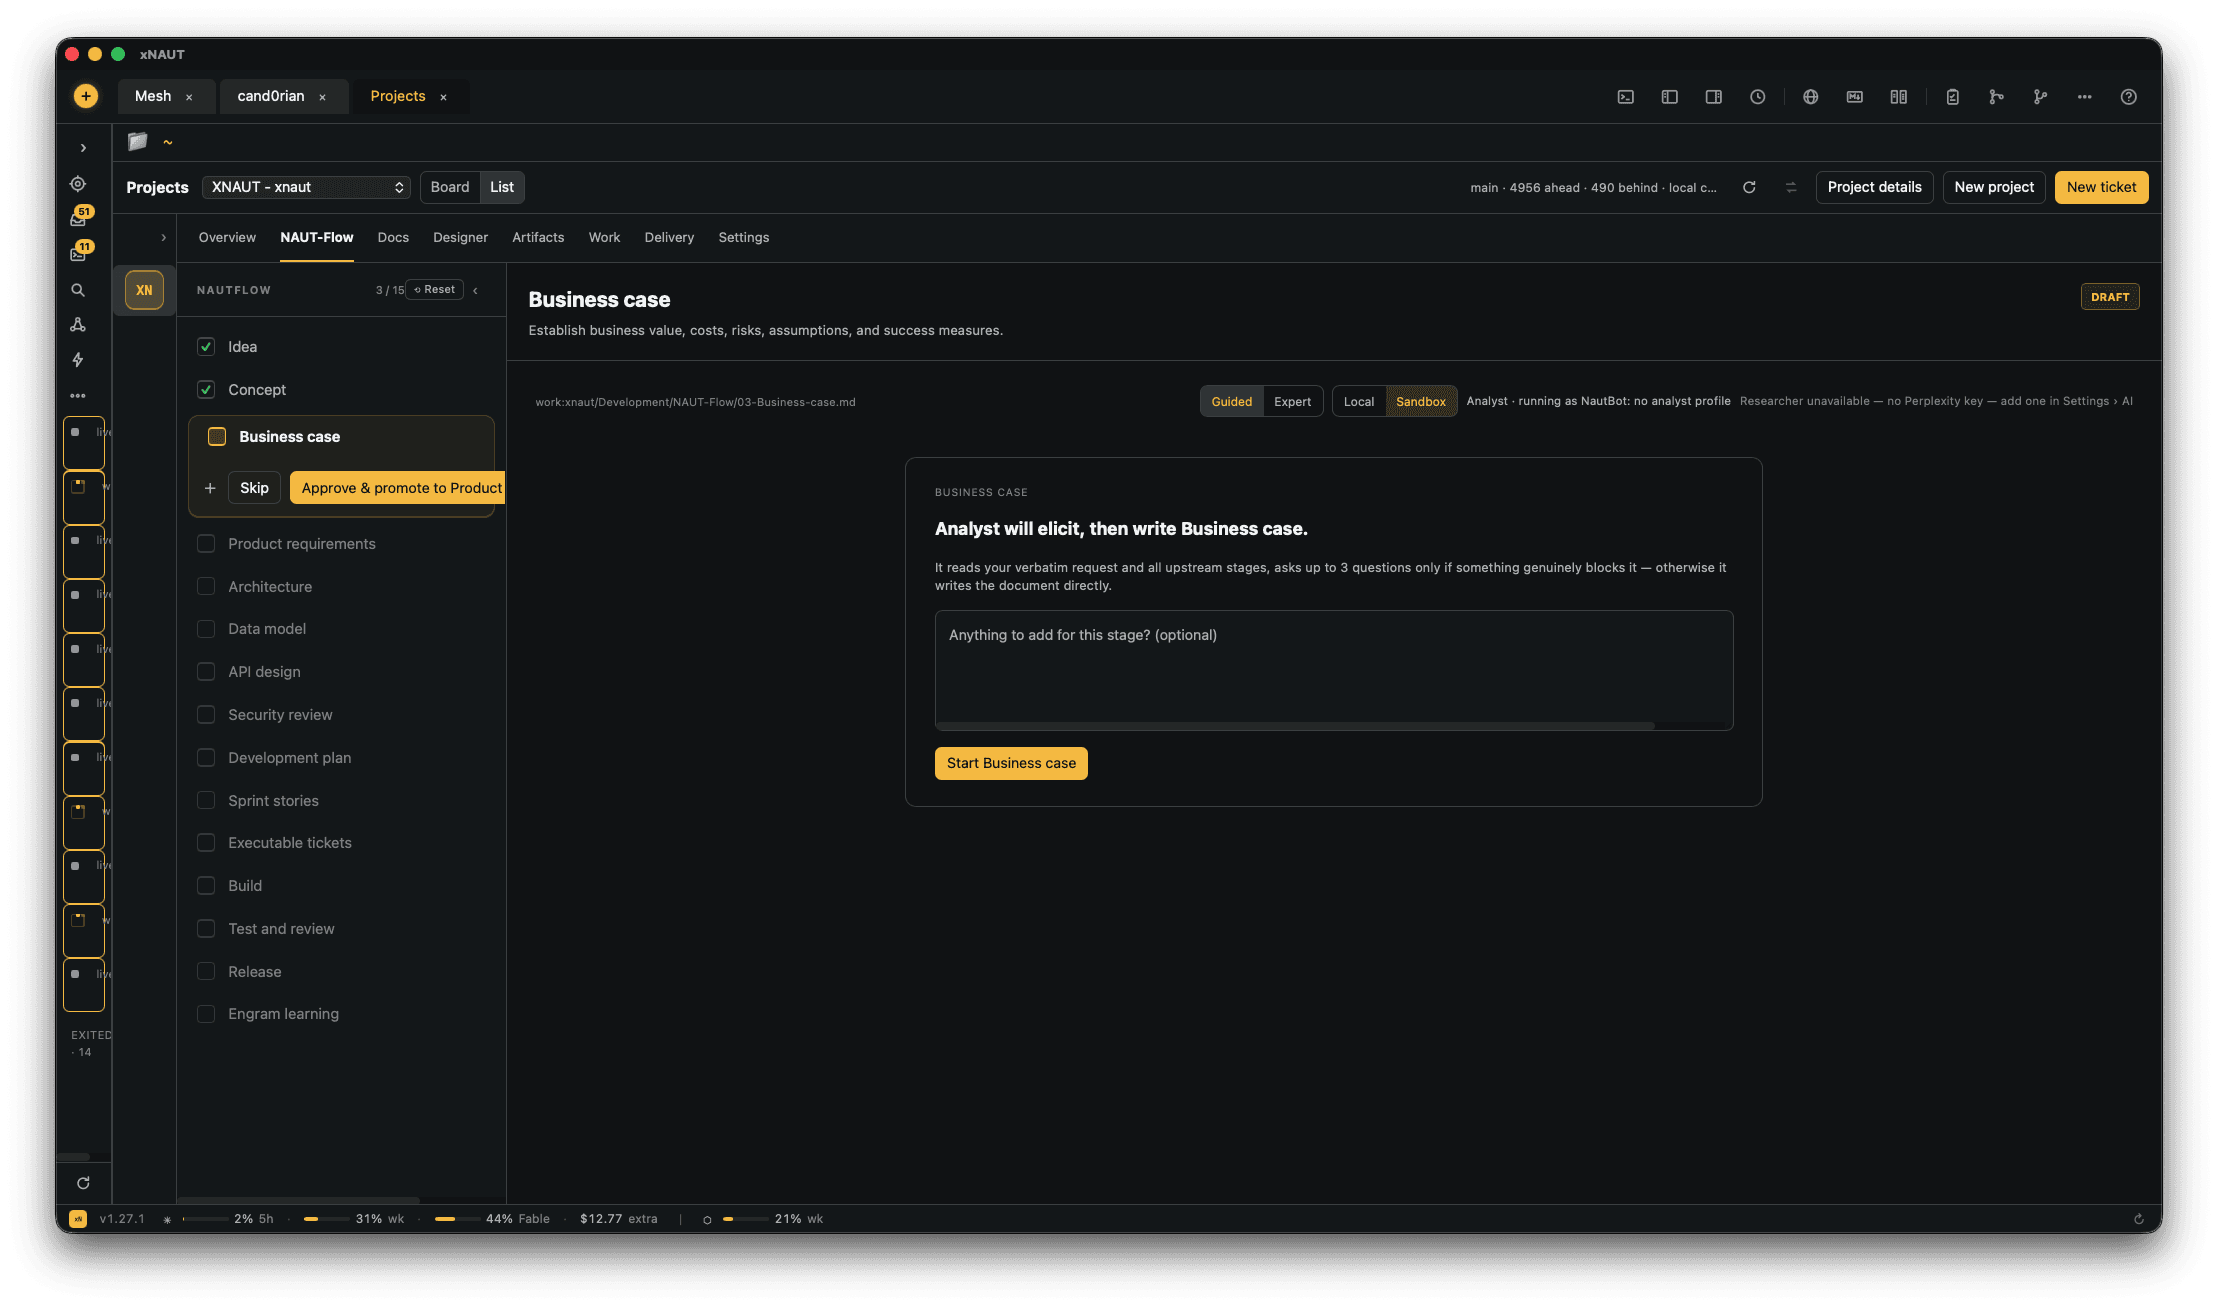Click the yellow plus new tab button
This screenshot has height=1307, width=2218.
[86, 96]
